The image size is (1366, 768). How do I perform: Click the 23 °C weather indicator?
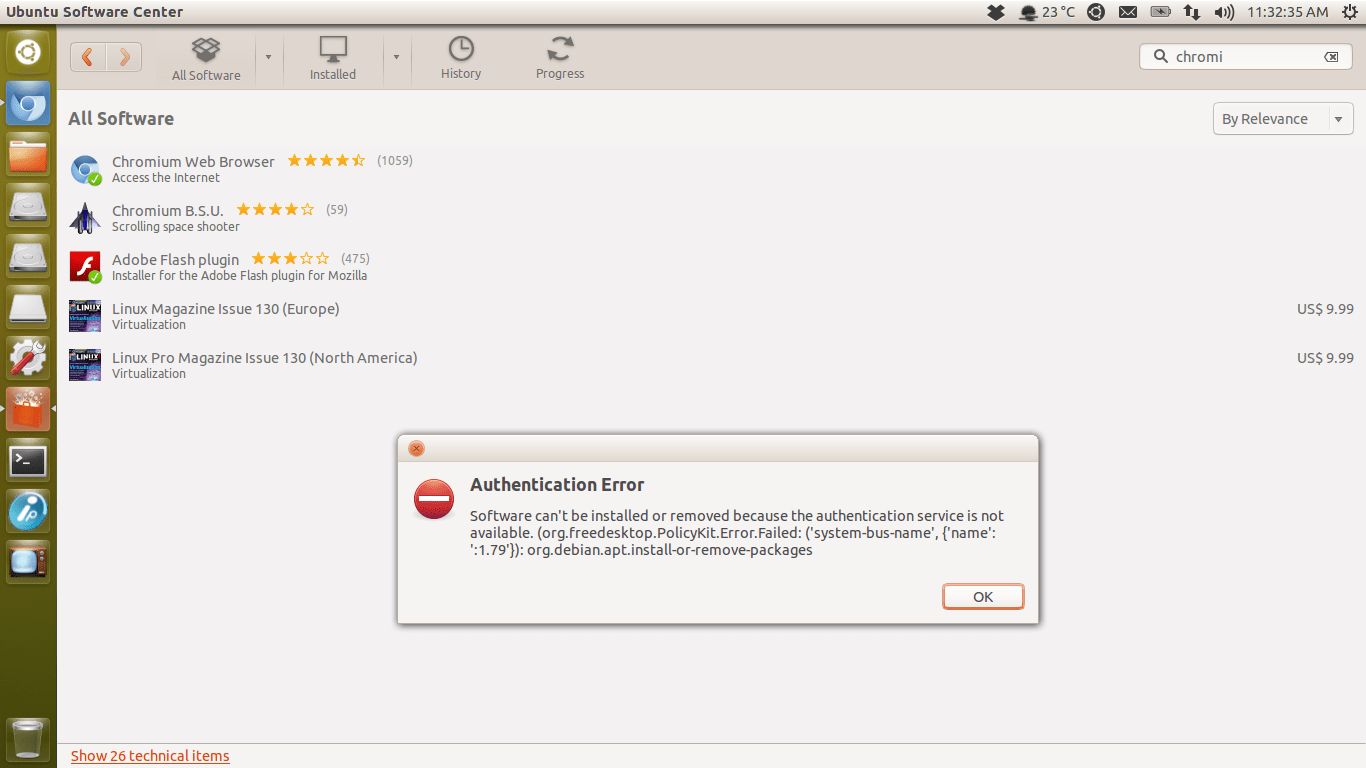coord(1047,12)
